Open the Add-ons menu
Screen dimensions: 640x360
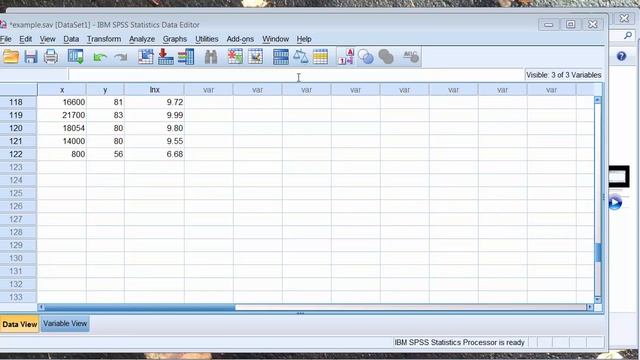(x=240, y=39)
